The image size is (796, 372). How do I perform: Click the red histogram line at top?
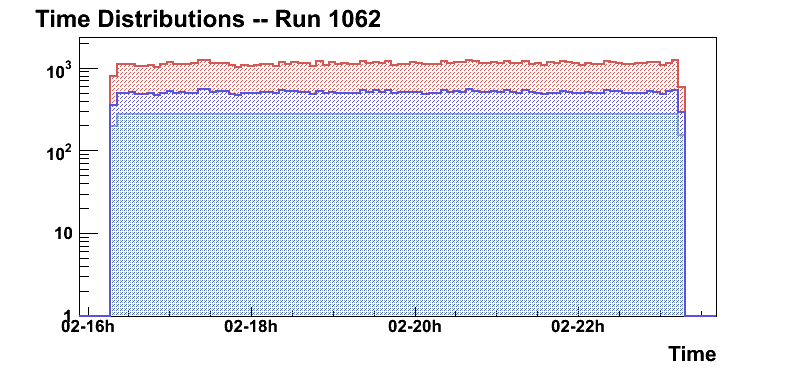click(x=396, y=63)
